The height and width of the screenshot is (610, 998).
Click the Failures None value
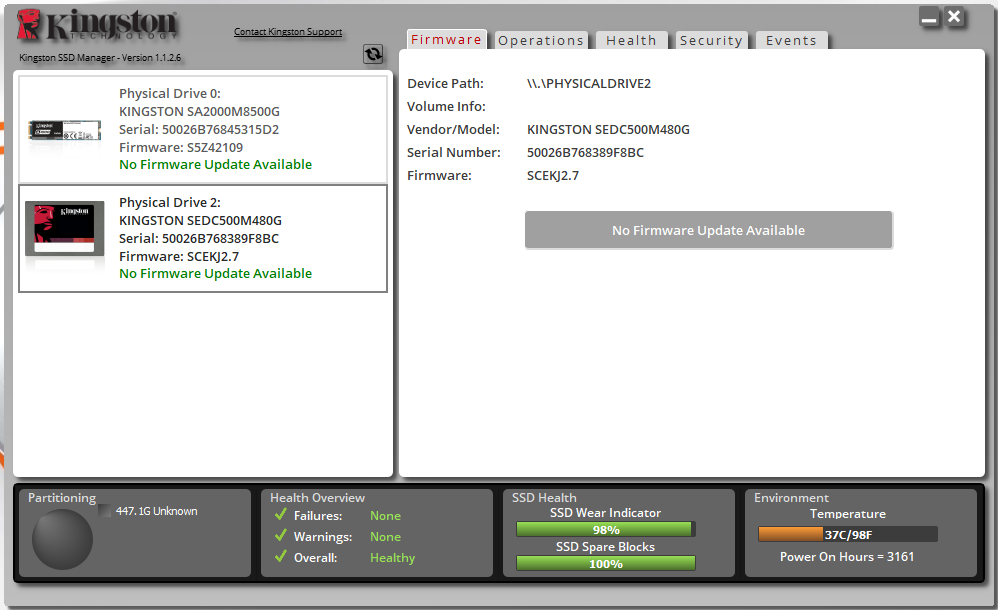click(385, 515)
